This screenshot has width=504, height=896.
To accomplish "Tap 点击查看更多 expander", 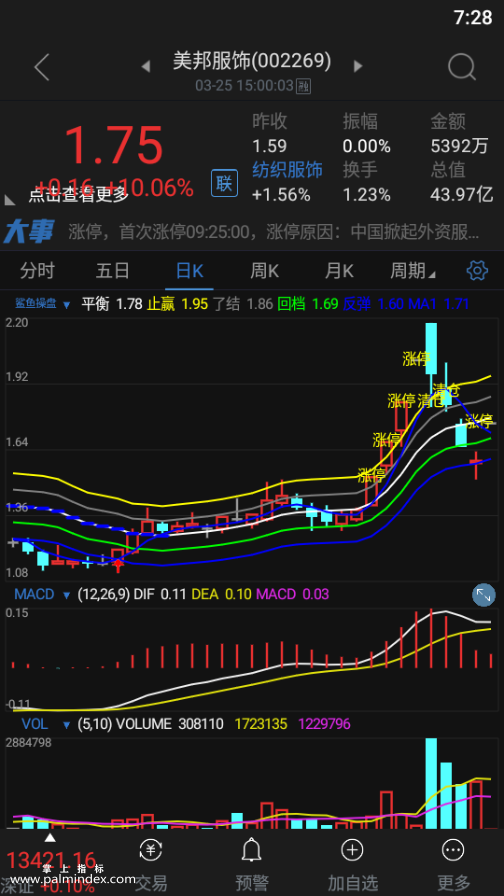I will coord(79,195).
